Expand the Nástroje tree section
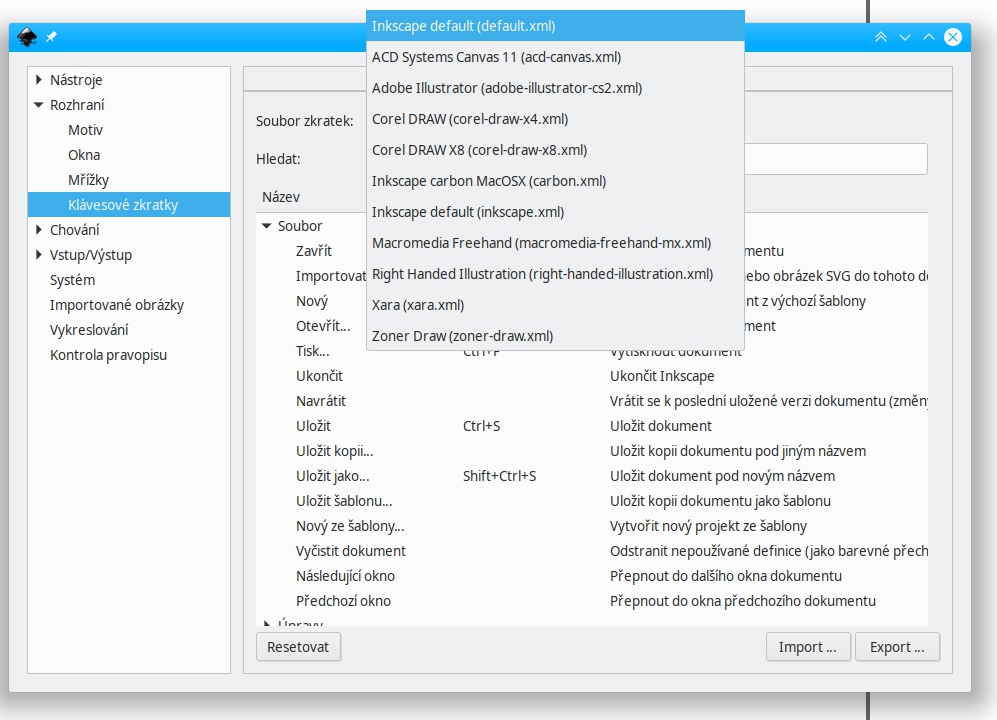Image resolution: width=997 pixels, height=720 pixels. tap(39, 80)
